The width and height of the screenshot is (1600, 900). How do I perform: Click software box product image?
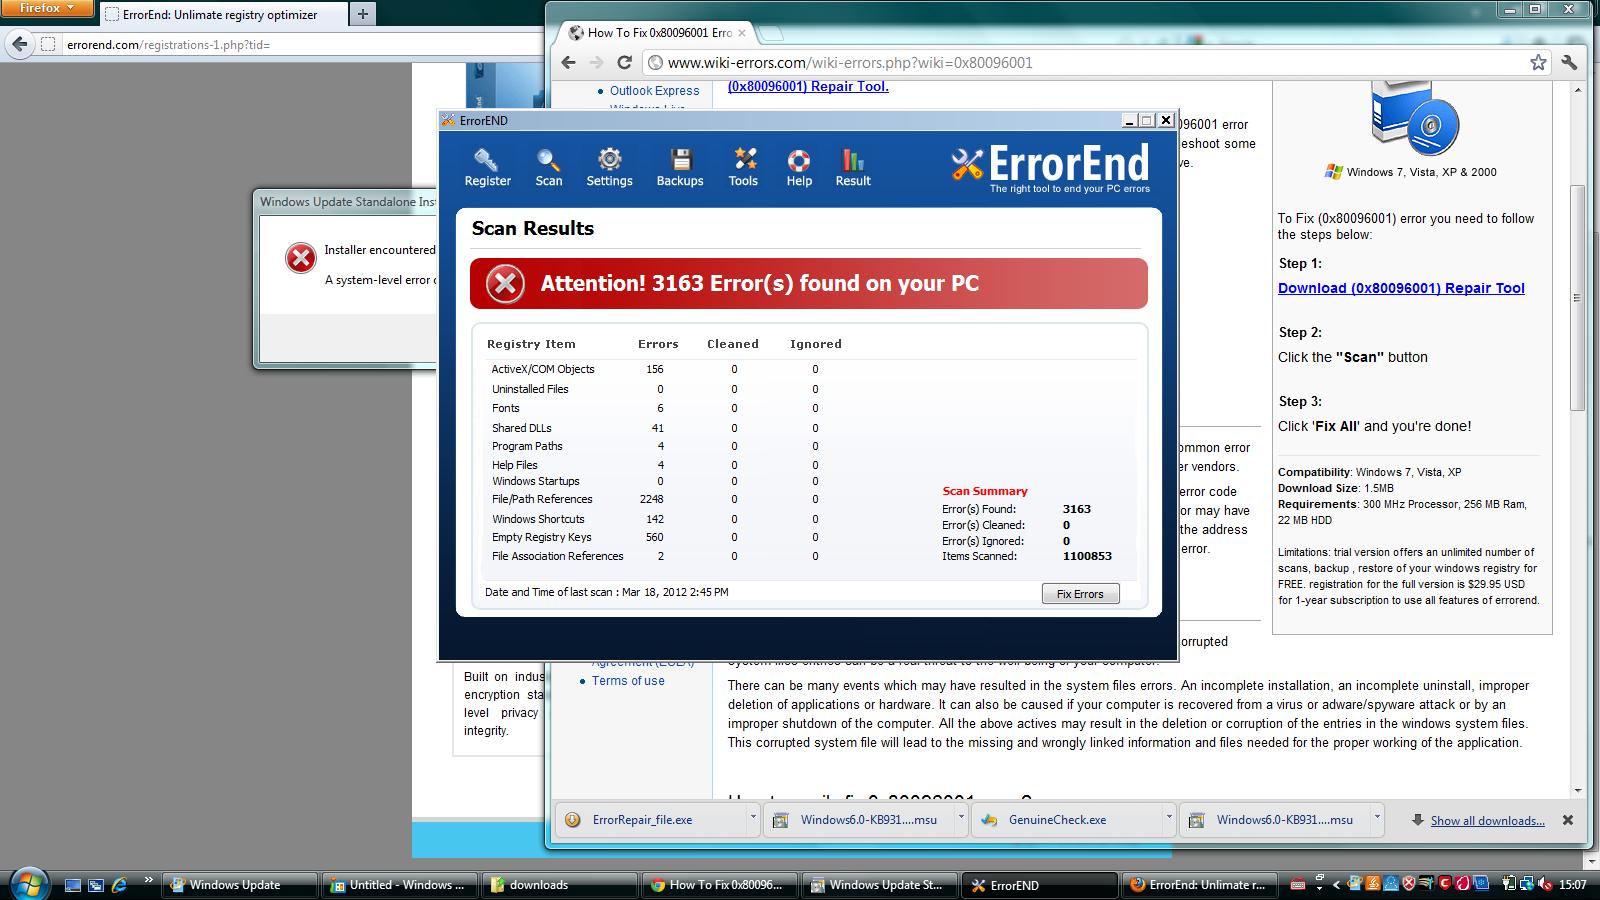click(x=1413, y=118)
